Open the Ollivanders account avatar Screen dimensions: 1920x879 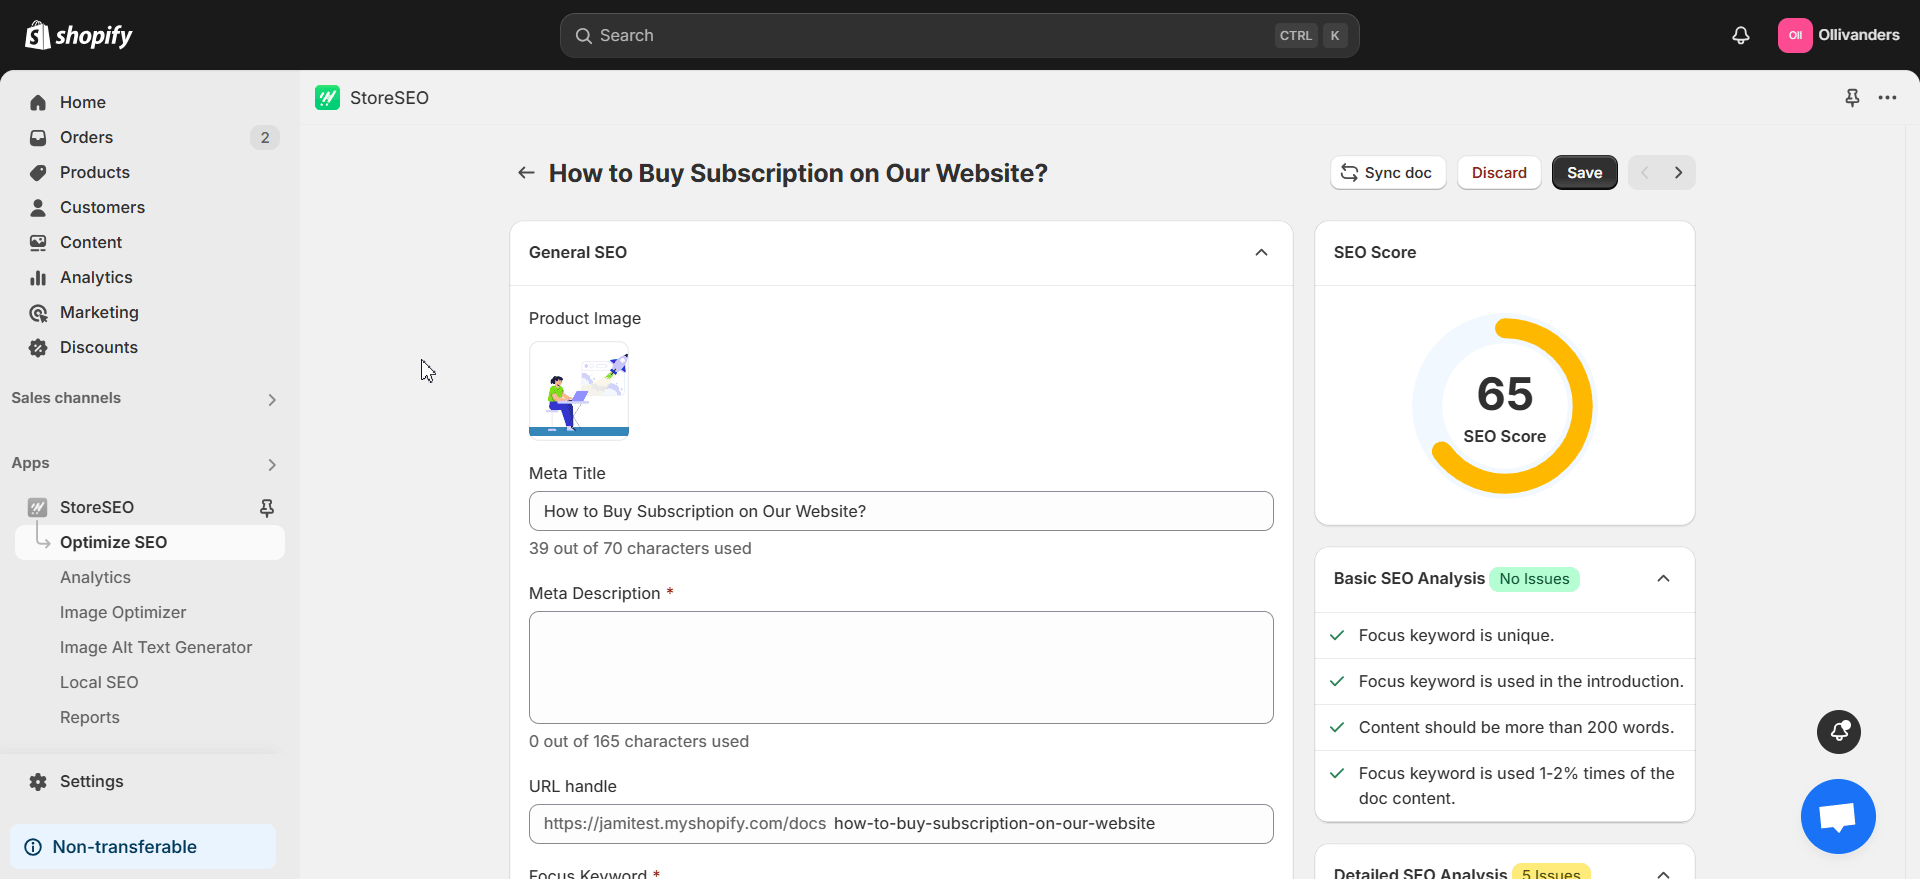(x=1795, y=35)
